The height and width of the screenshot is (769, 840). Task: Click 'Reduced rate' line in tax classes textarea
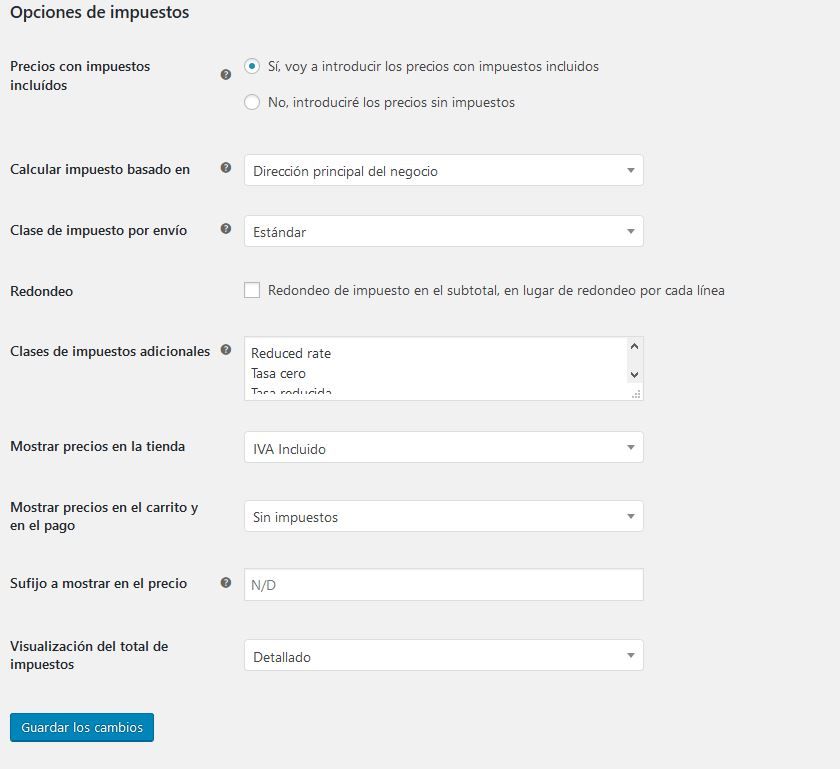[x=291, y=354]
